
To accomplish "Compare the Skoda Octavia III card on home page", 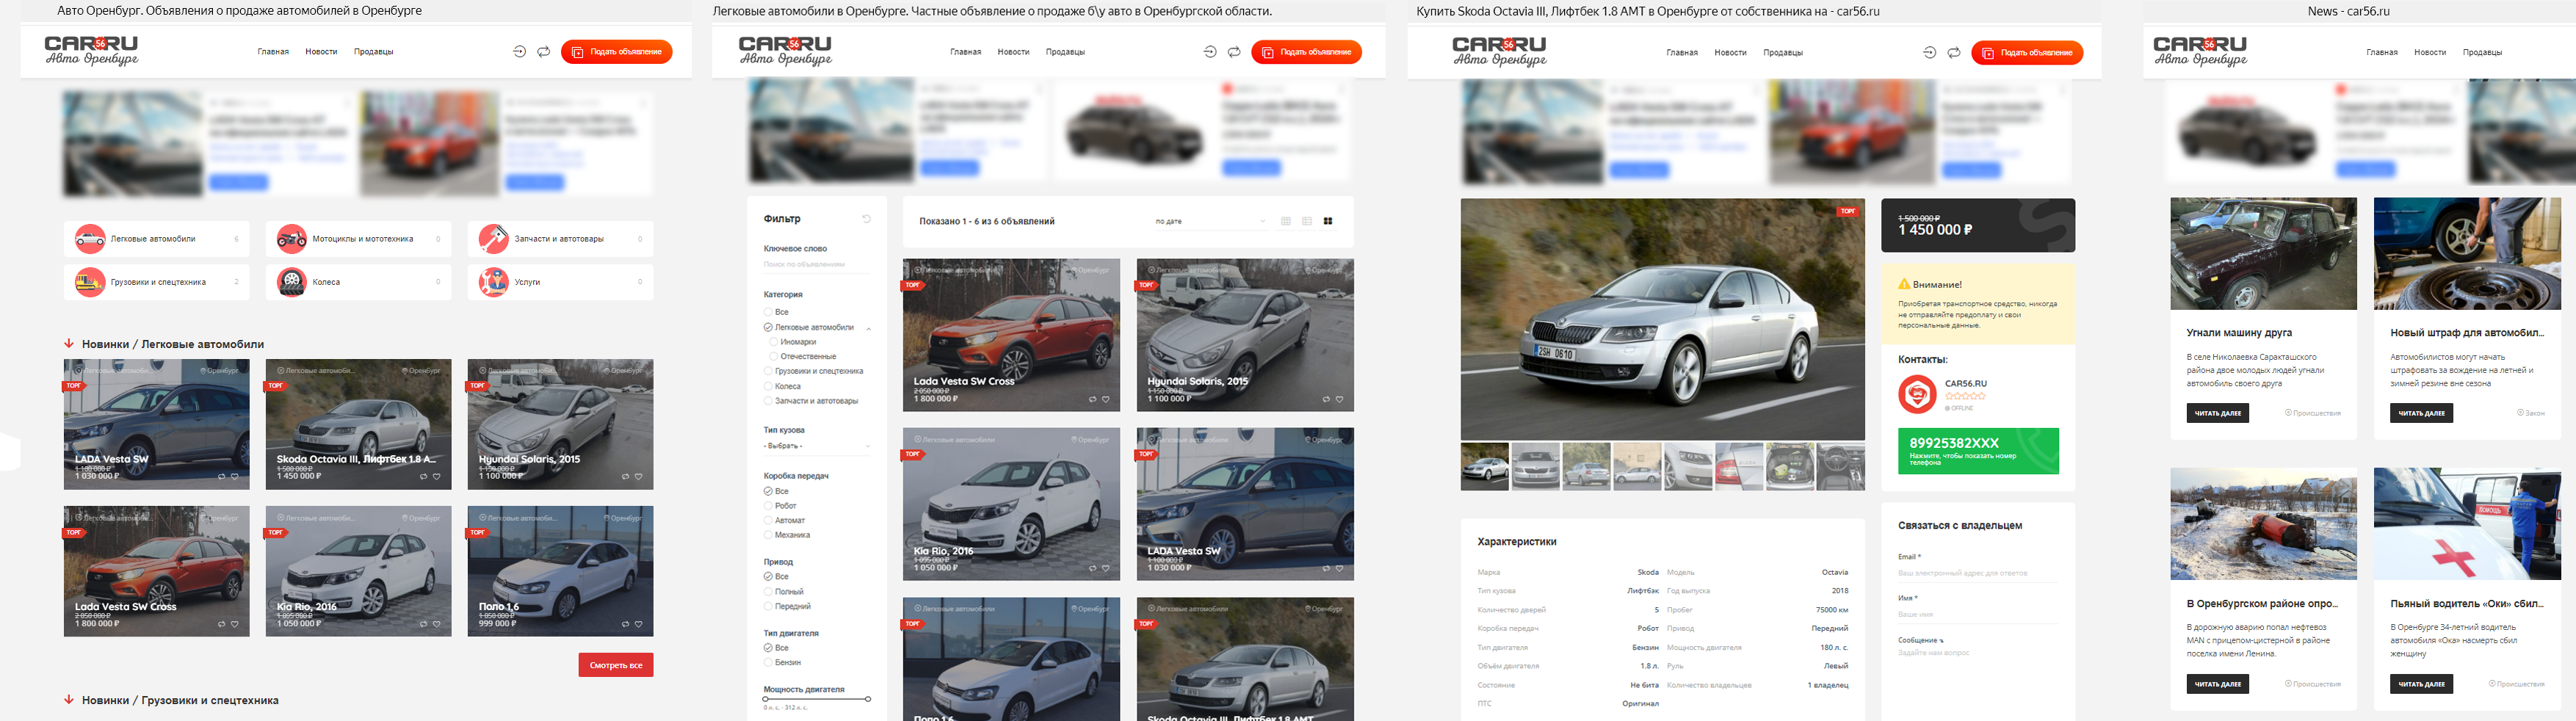I will coord(423,476).
